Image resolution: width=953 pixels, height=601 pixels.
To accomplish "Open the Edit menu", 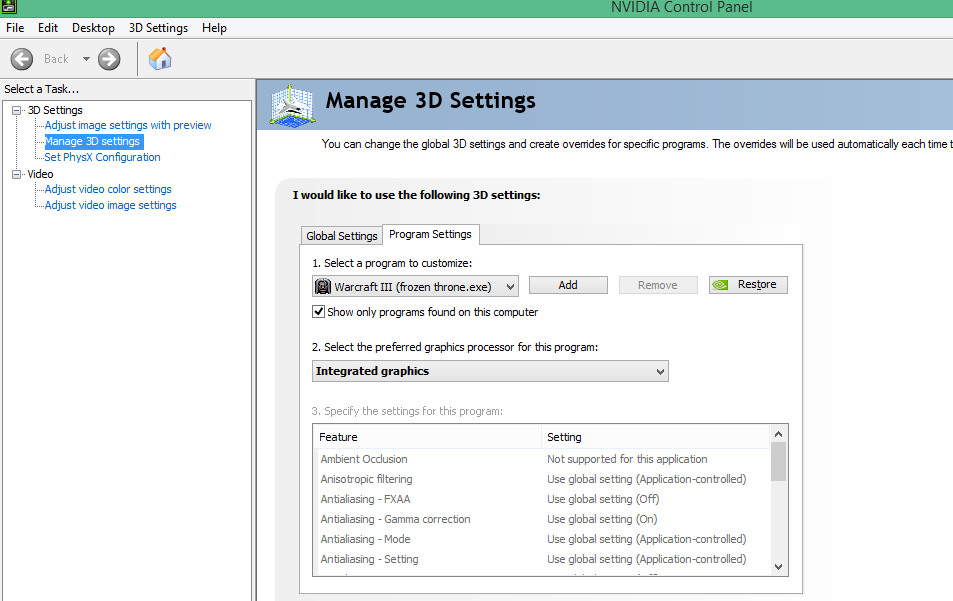I will [47, 28].
